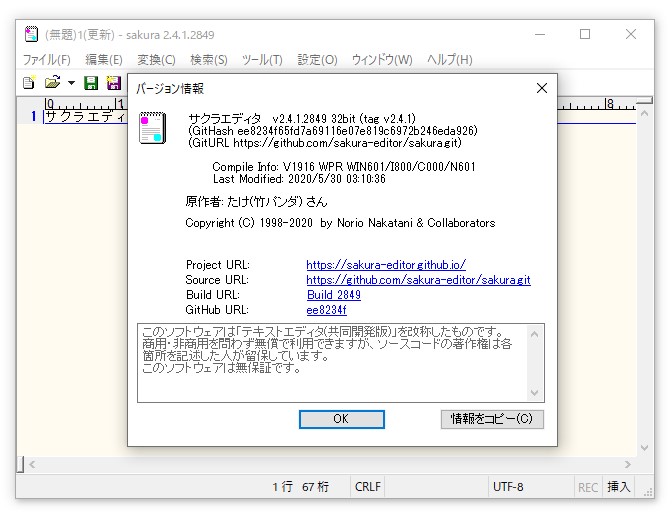672x519 pixels.
Task: Open the sakura-editor.github.io Project URL link
Action: 386,265
